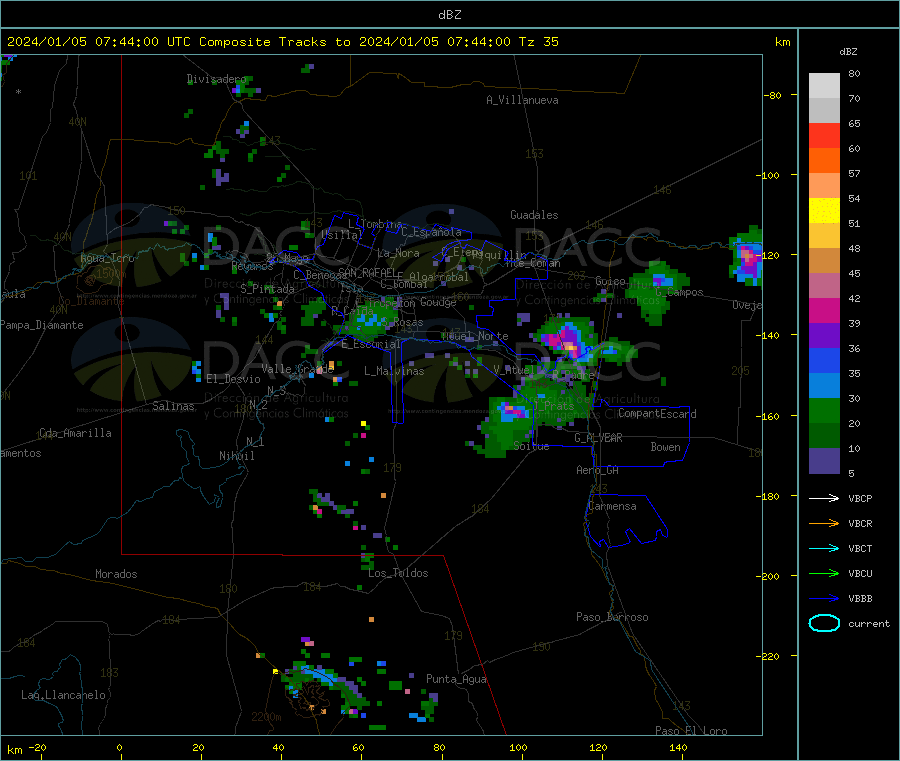Viewport: 900px width, 761px height.
Task: Click the storm cell west of Soitue
Action: coord(507,425)
